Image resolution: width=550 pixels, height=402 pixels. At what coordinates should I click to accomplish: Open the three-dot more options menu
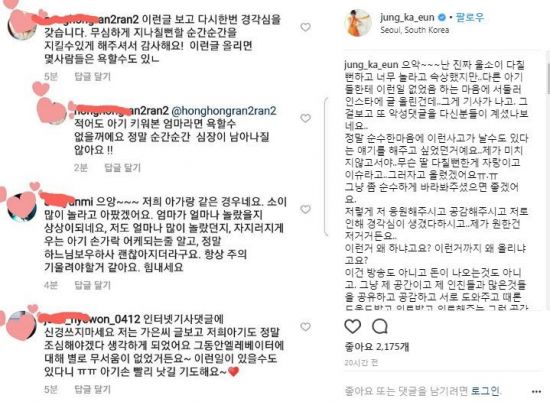click(537, 391)
